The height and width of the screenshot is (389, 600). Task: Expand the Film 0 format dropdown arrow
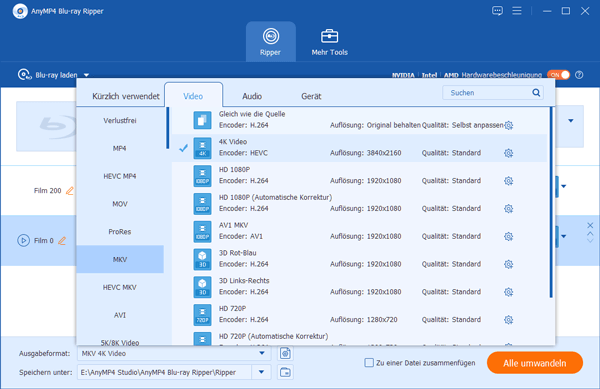(564, 236)
